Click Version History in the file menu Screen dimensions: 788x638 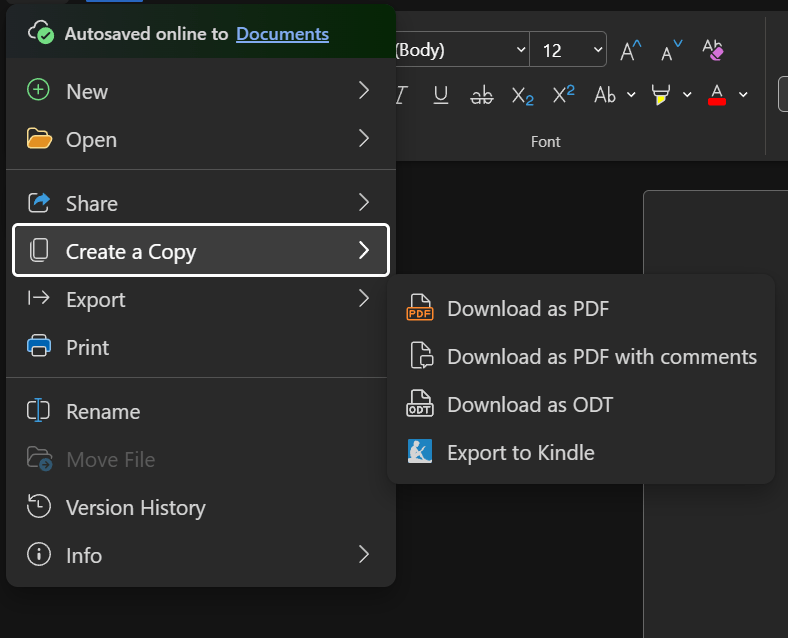(x=135, y=508)
